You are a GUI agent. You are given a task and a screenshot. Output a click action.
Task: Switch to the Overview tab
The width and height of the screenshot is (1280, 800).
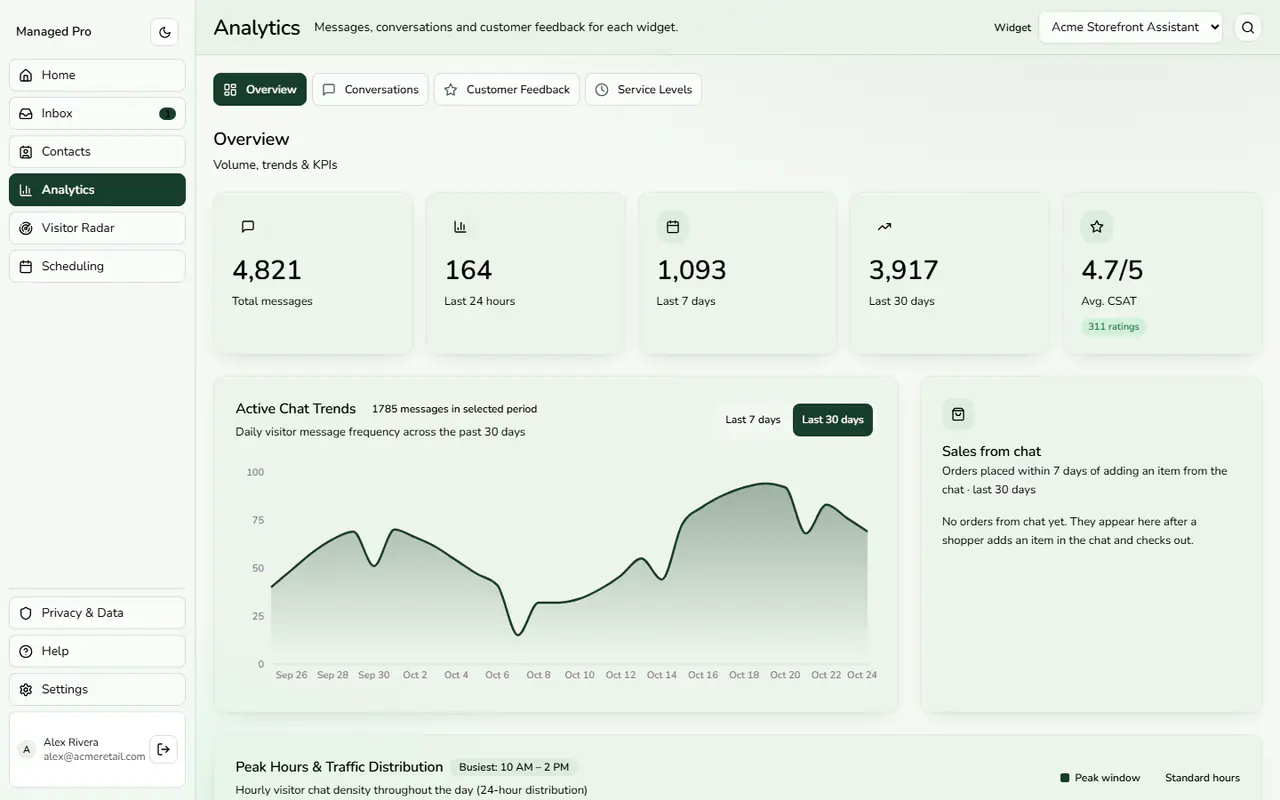(x=260, y=89)
